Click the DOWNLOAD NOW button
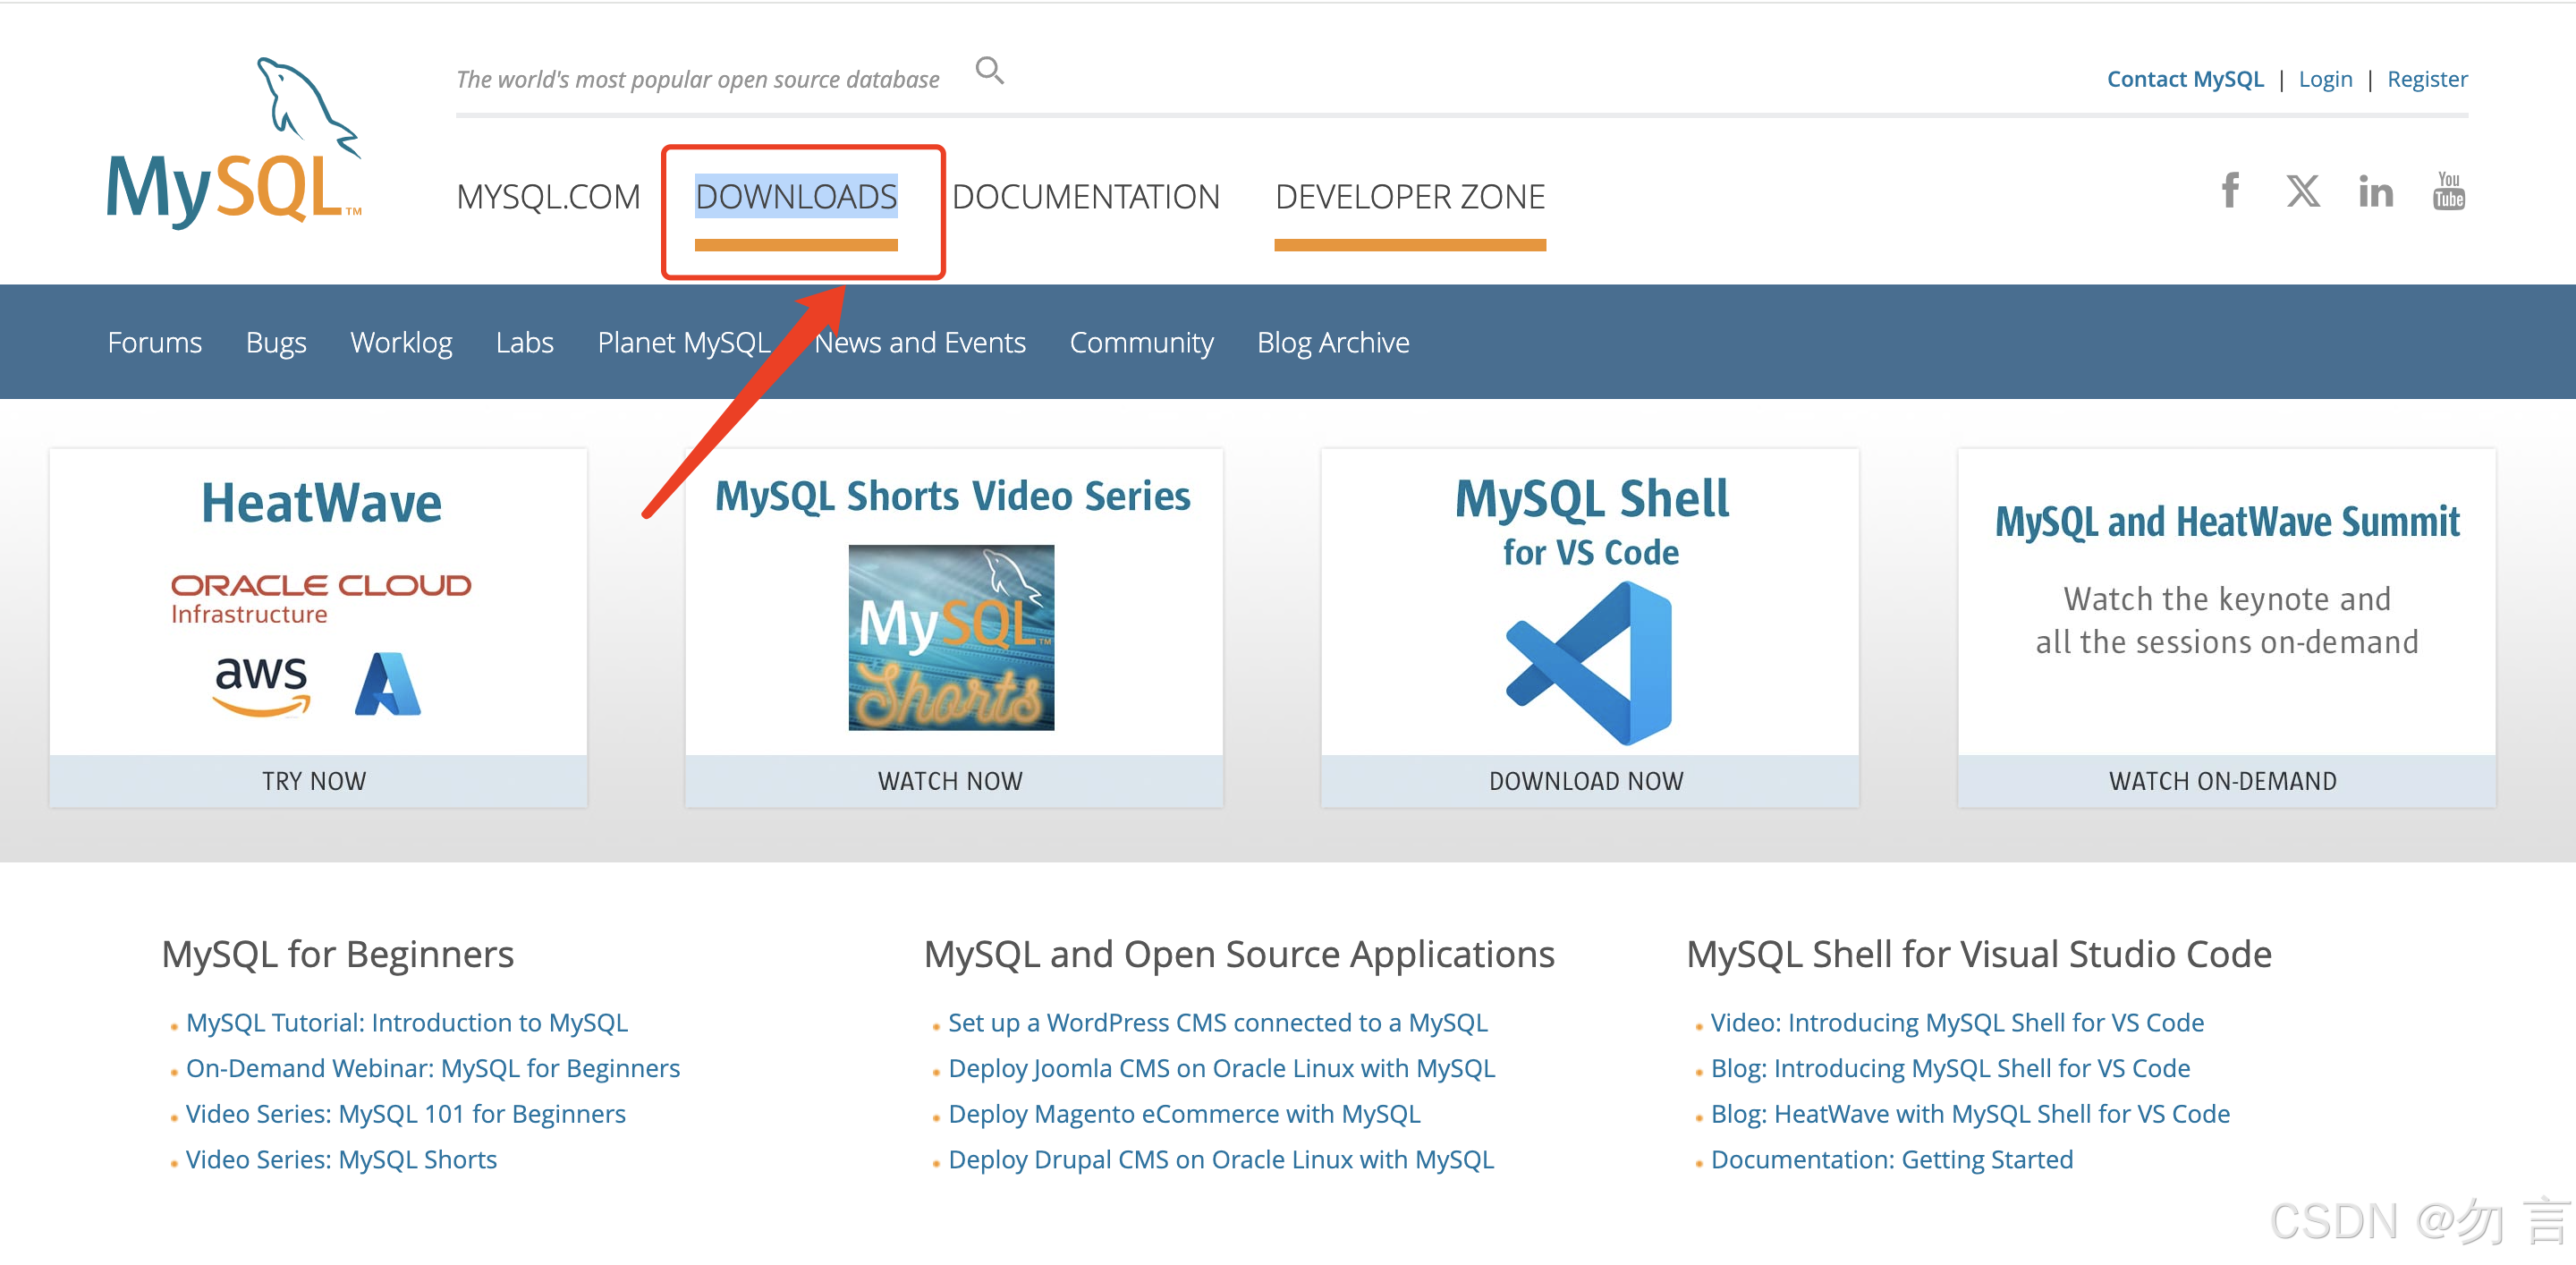The height and width of the screenshot is (1265, 2576). click(1589, 781)
